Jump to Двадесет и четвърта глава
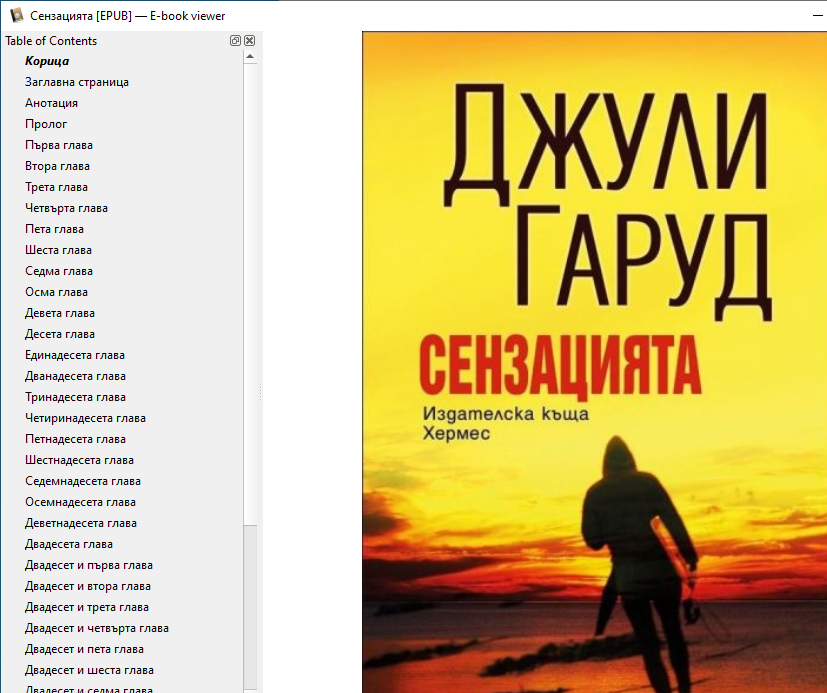Image resolution: width=827 pixels, height=693 pixels. [97, 628]
